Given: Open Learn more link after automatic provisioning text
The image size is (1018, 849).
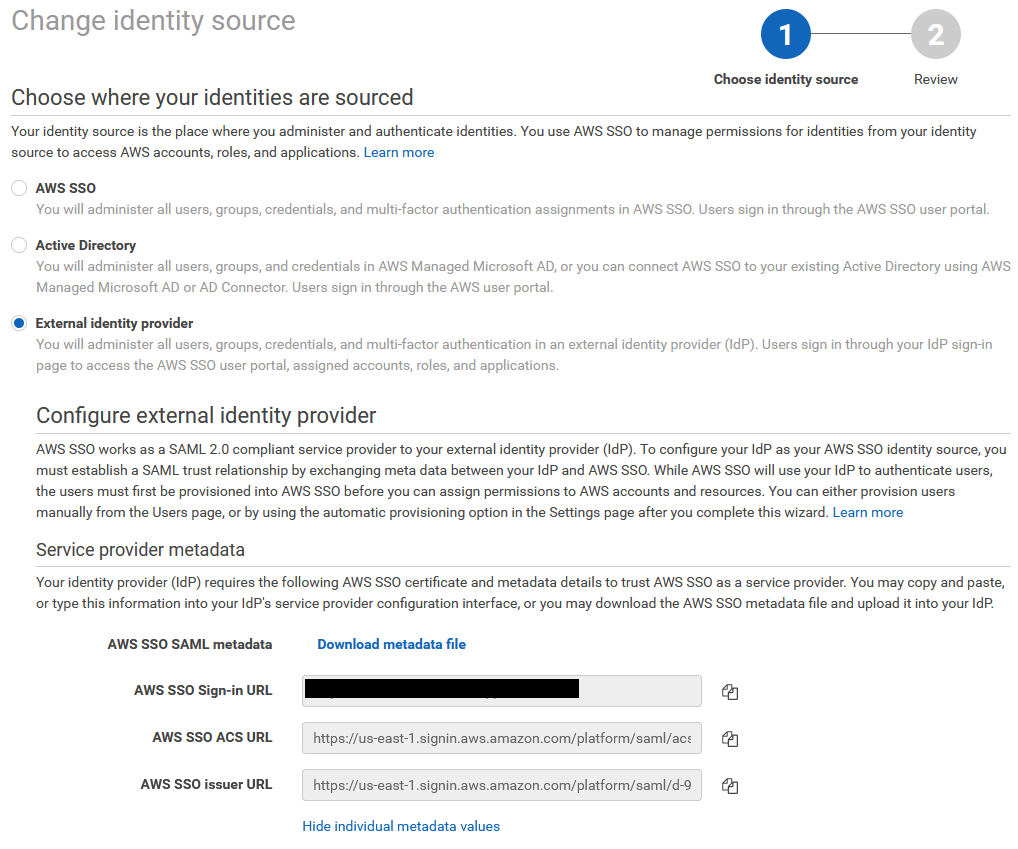Looking at the screenshot, I should pyautogui.click(x=867, y=512).
